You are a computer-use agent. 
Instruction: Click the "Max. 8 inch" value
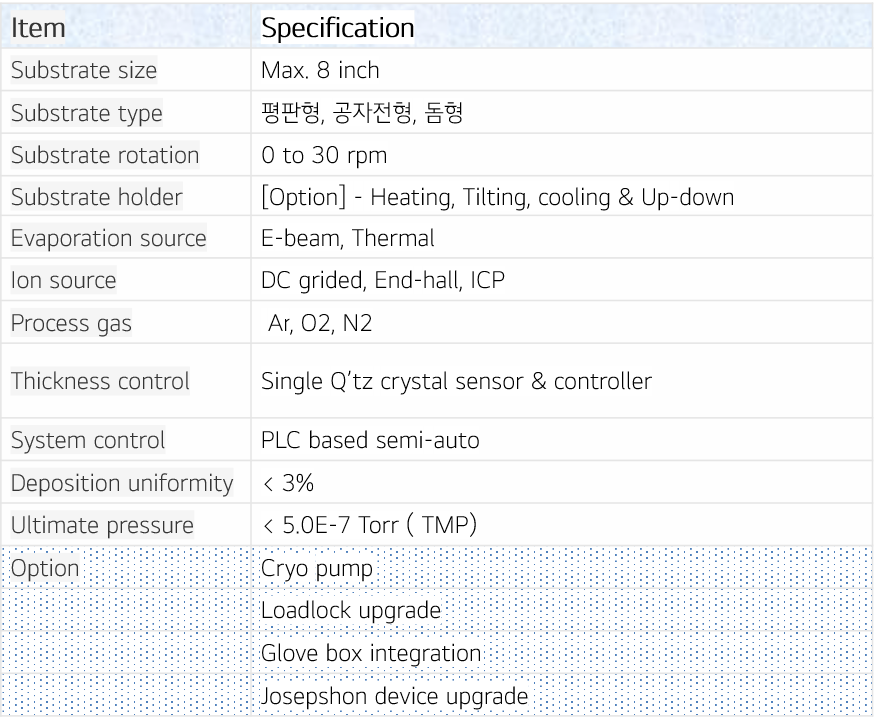[320, 71]
